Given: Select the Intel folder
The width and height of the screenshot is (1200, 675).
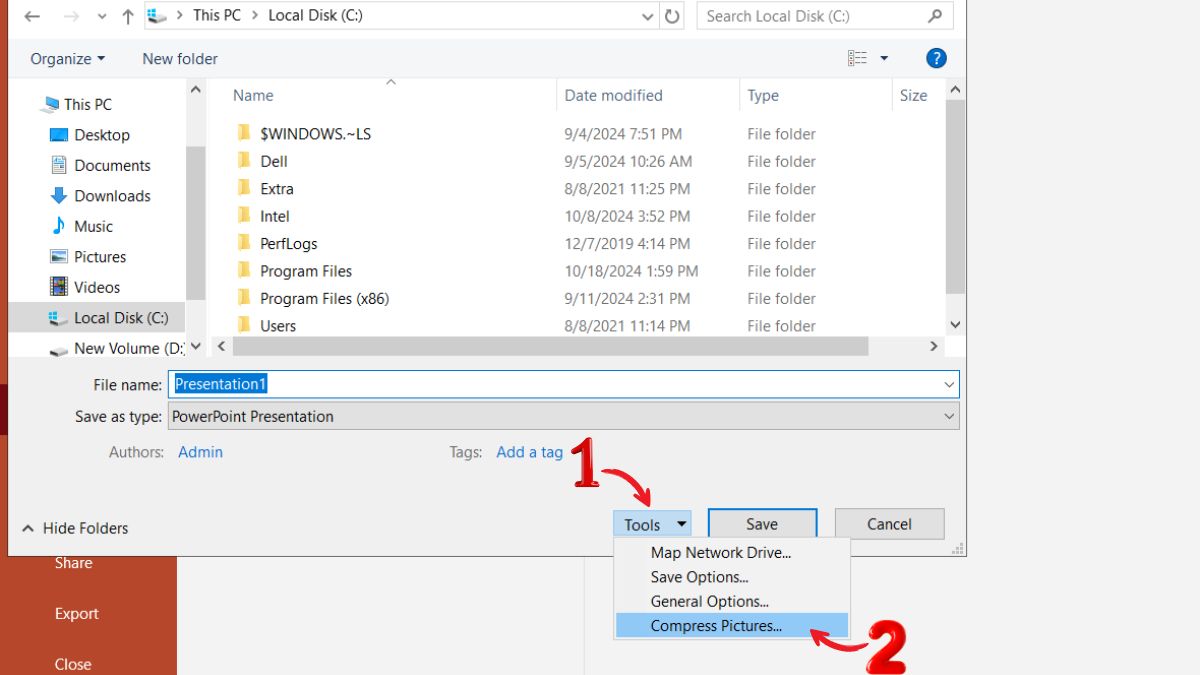Looking at the screenshot, I should coord(275,216).
